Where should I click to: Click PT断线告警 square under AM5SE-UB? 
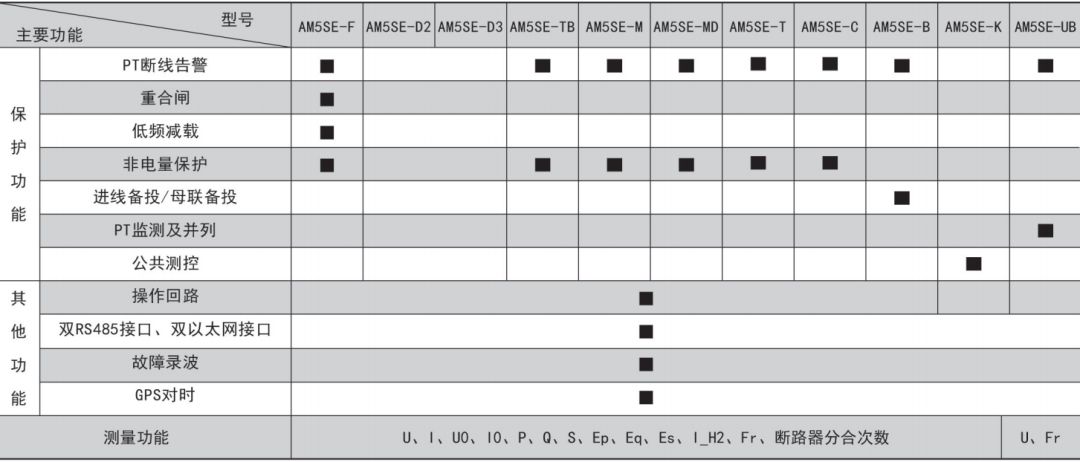tap(1046, 66)
